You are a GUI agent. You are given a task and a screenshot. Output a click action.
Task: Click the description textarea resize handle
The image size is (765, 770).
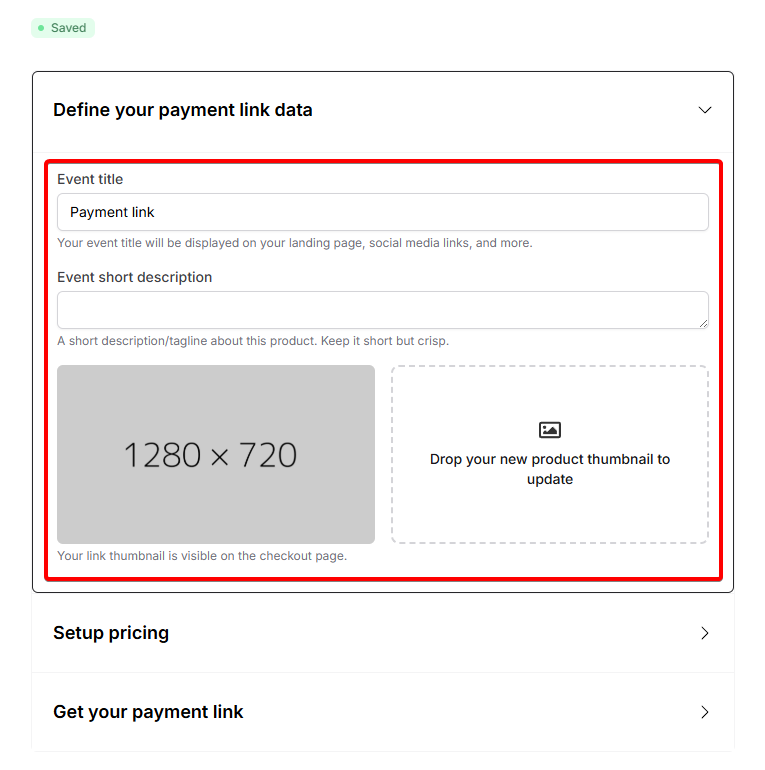pos(703,323)
